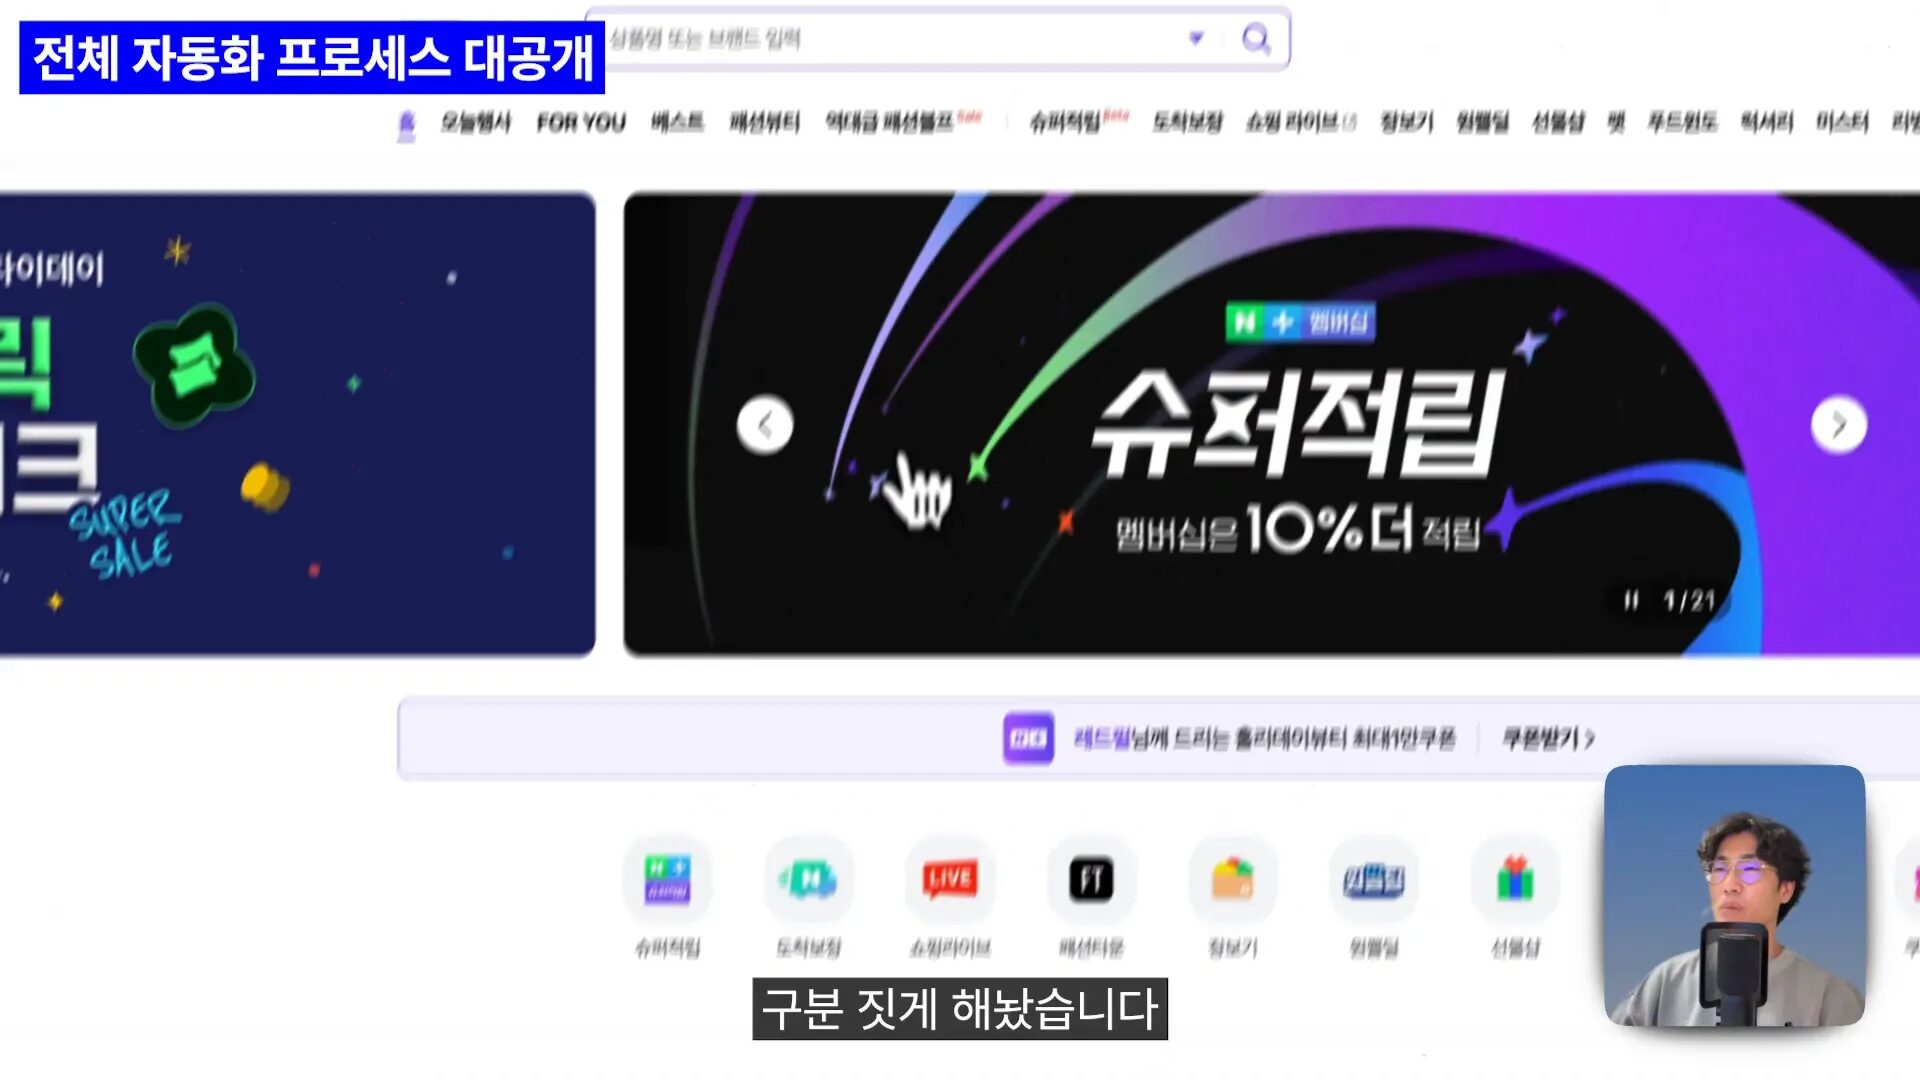Select the 베스트 navigation item
1920x1080 pixels.
tap(677, 123)
